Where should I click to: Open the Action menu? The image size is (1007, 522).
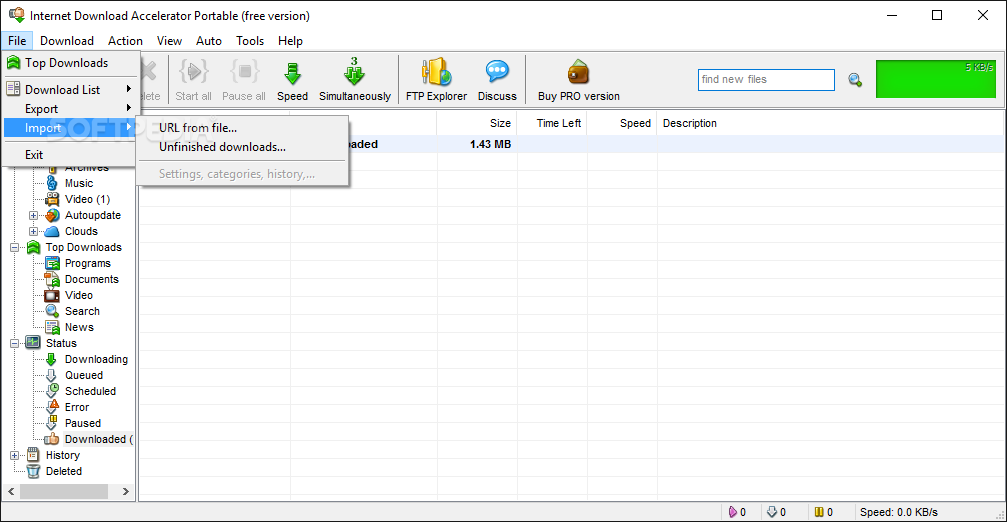(x=125, y=40)
